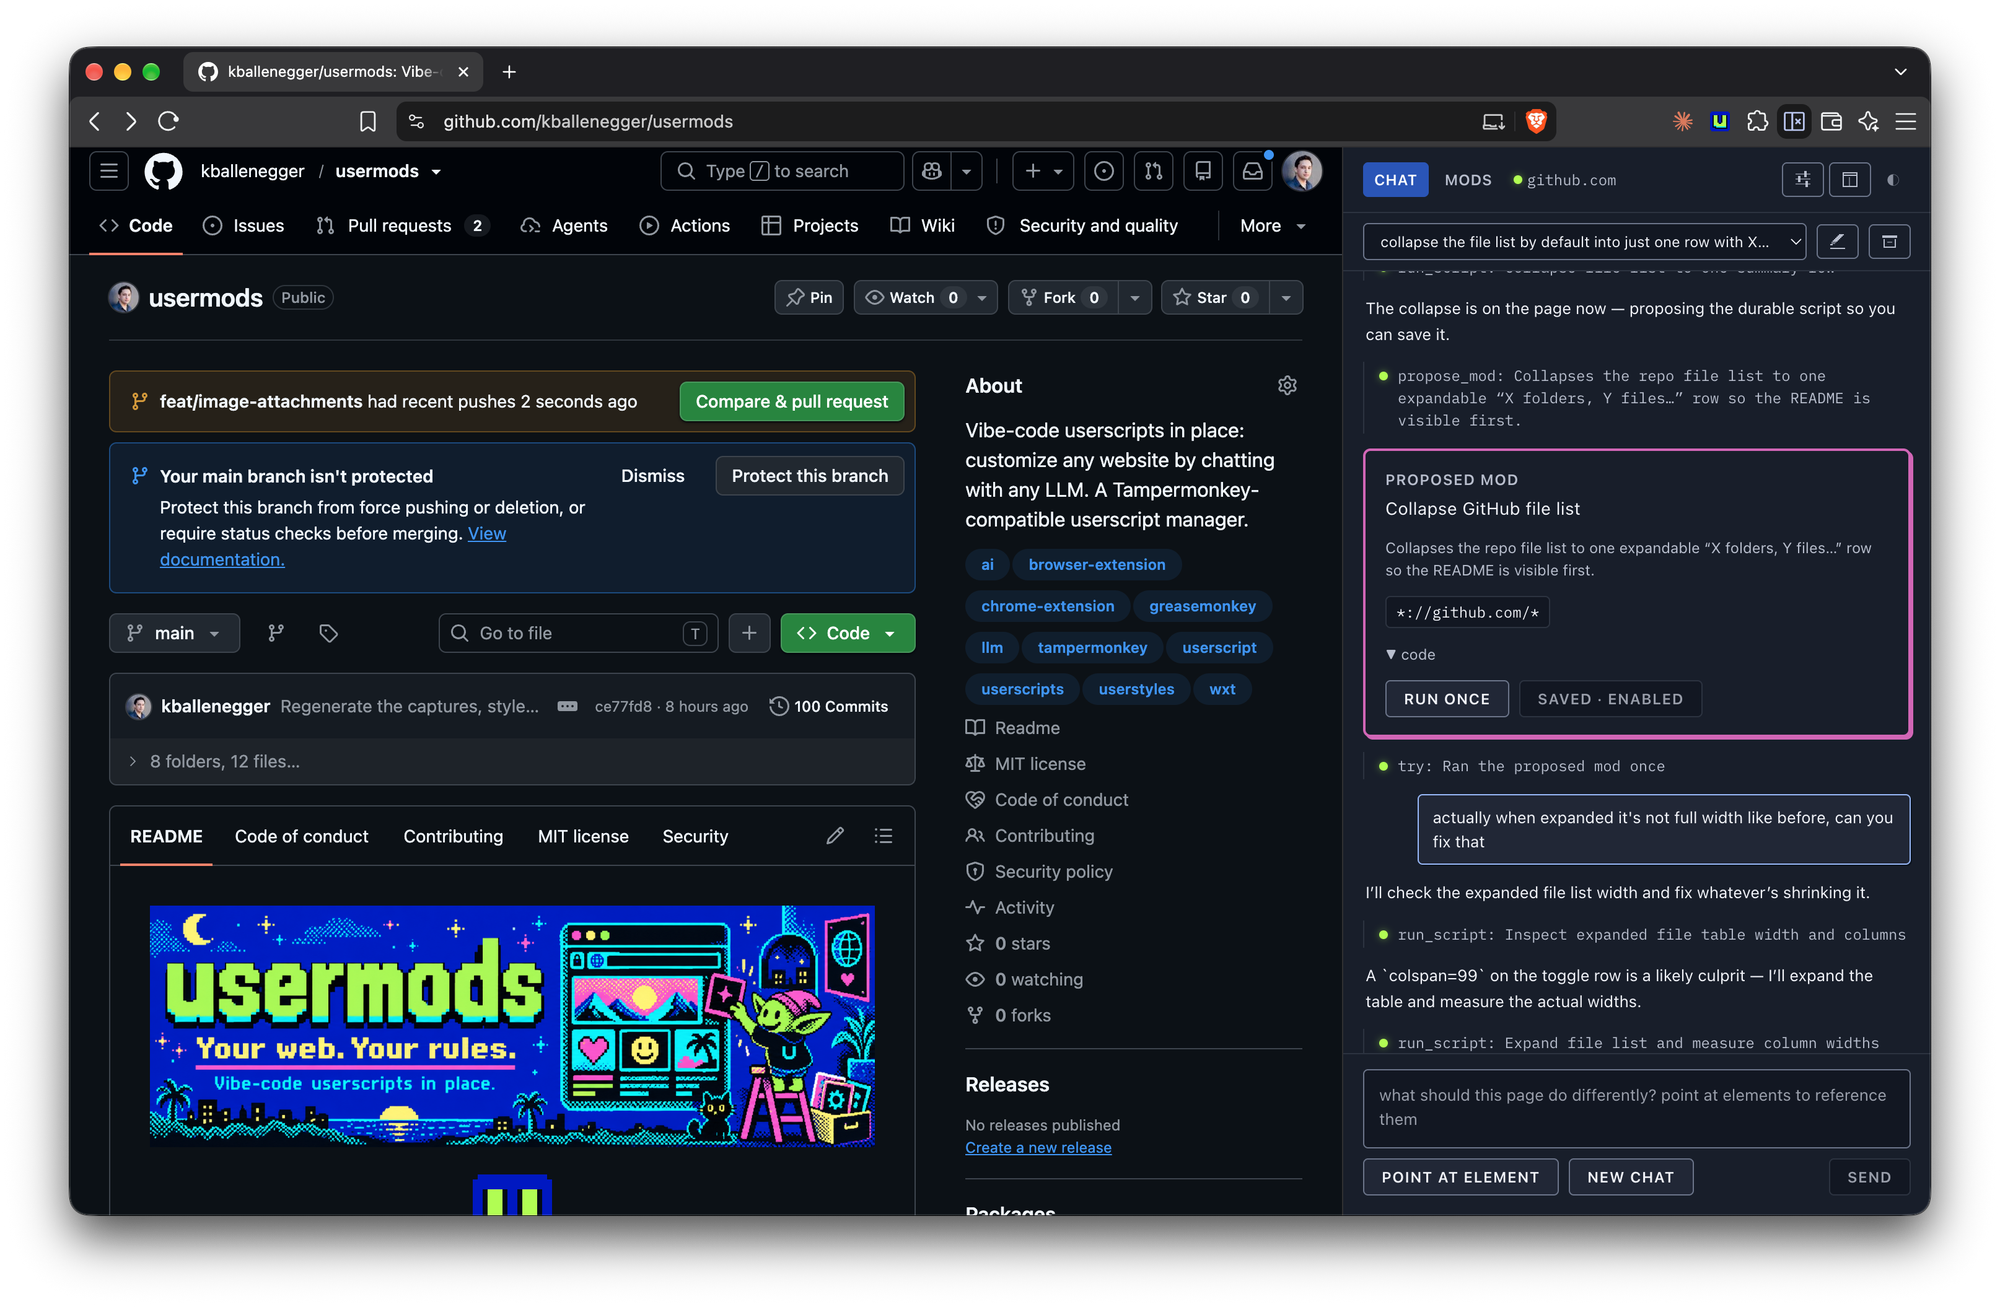Toggle the SAVED · ENABLED mod state

[1610, 699]
